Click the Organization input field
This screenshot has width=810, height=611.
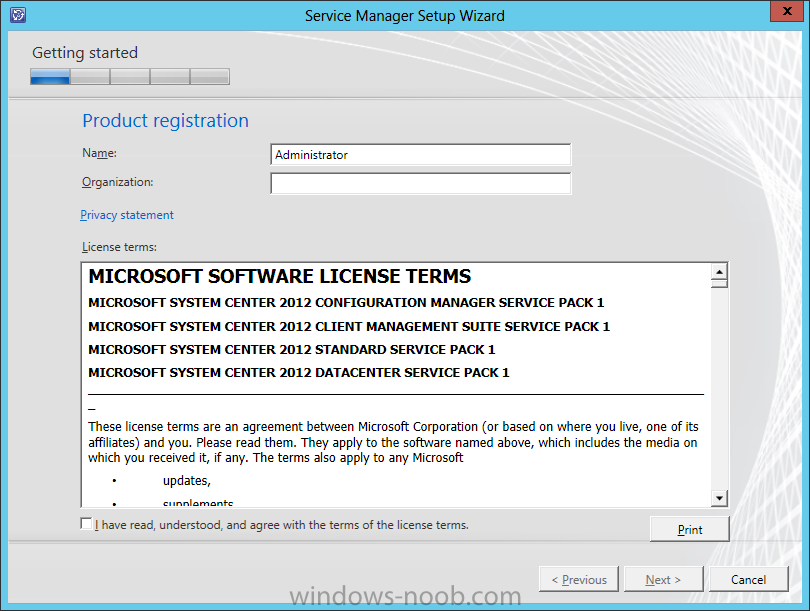(420, 183)
